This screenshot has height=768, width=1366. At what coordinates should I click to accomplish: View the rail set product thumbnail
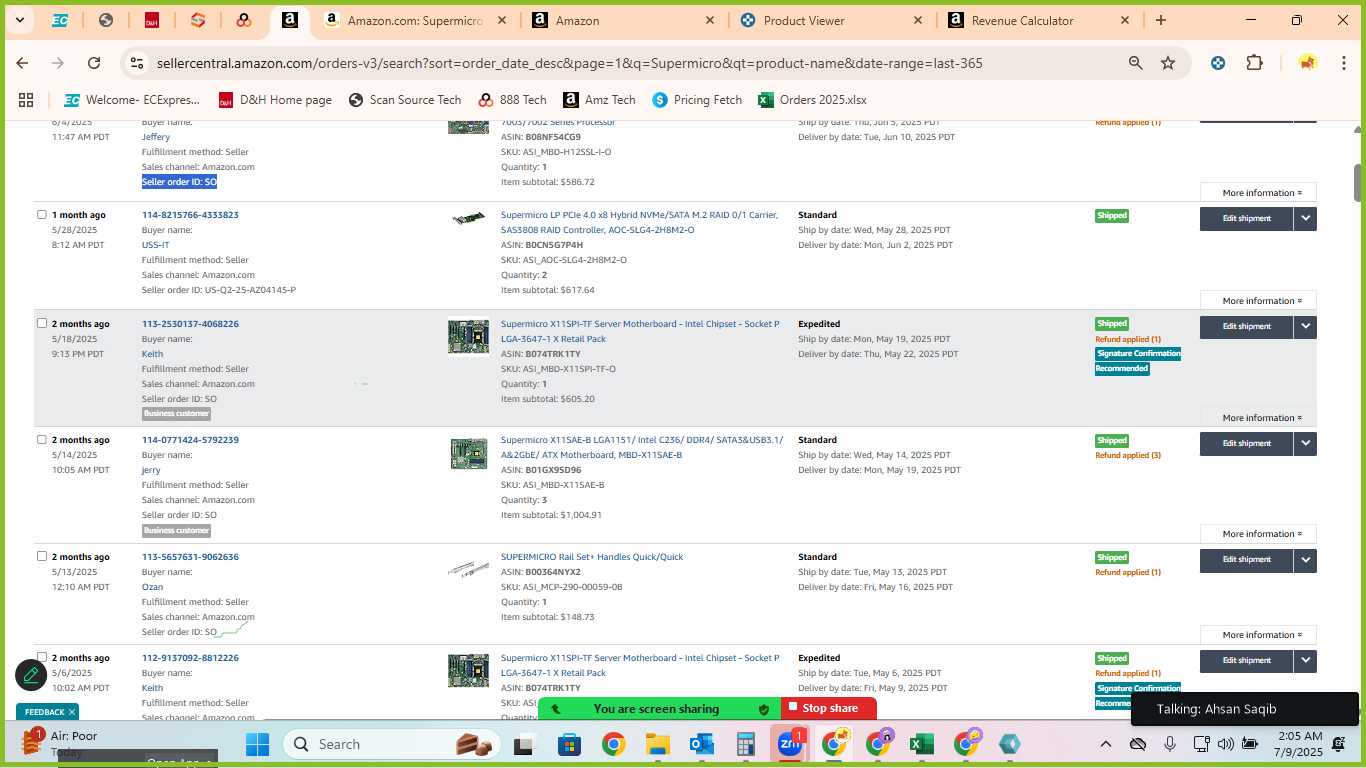pos(468,570)
